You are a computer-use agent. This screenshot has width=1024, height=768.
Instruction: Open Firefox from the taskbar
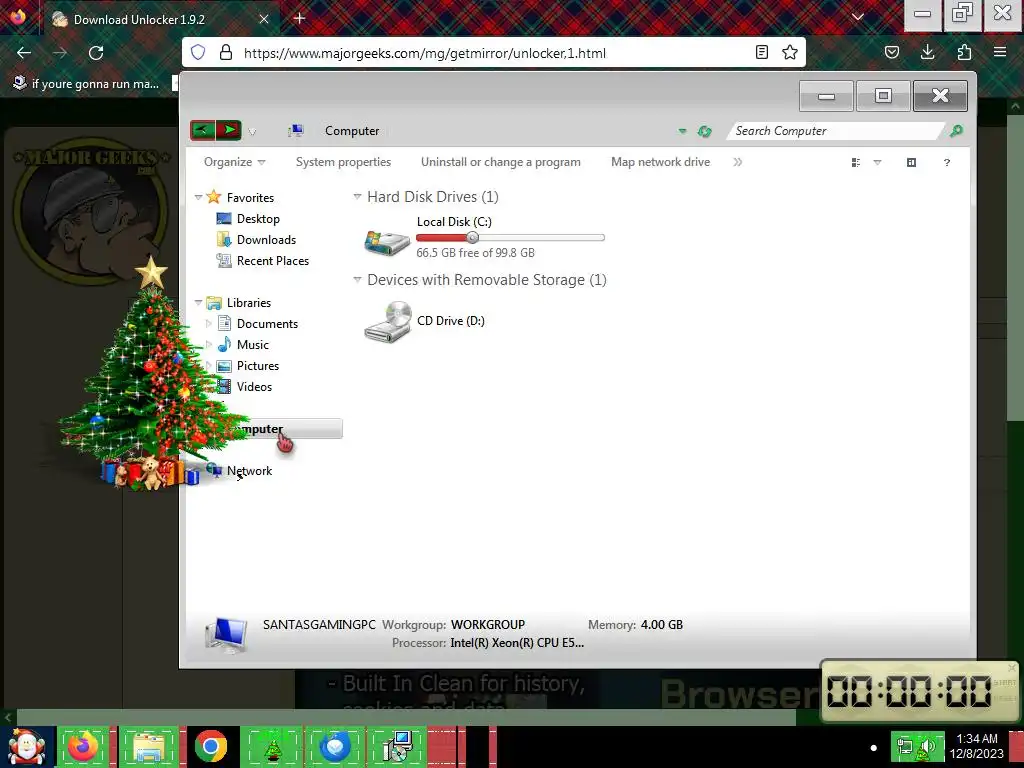coord(83,747)
